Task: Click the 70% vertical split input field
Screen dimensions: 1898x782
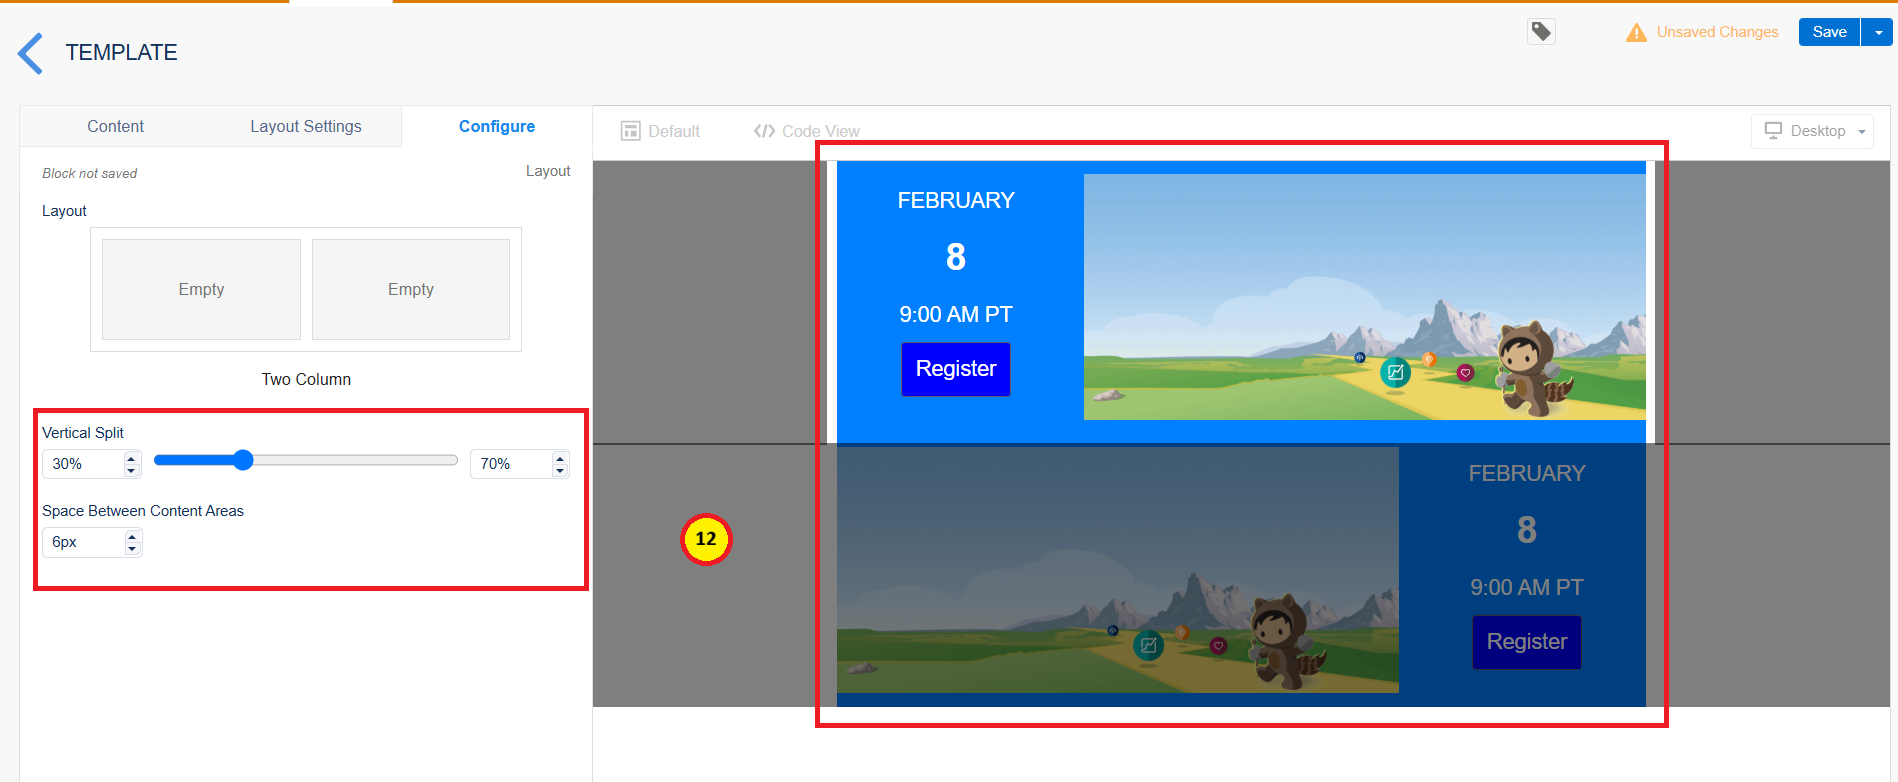Action: click(x=510, y=464)
